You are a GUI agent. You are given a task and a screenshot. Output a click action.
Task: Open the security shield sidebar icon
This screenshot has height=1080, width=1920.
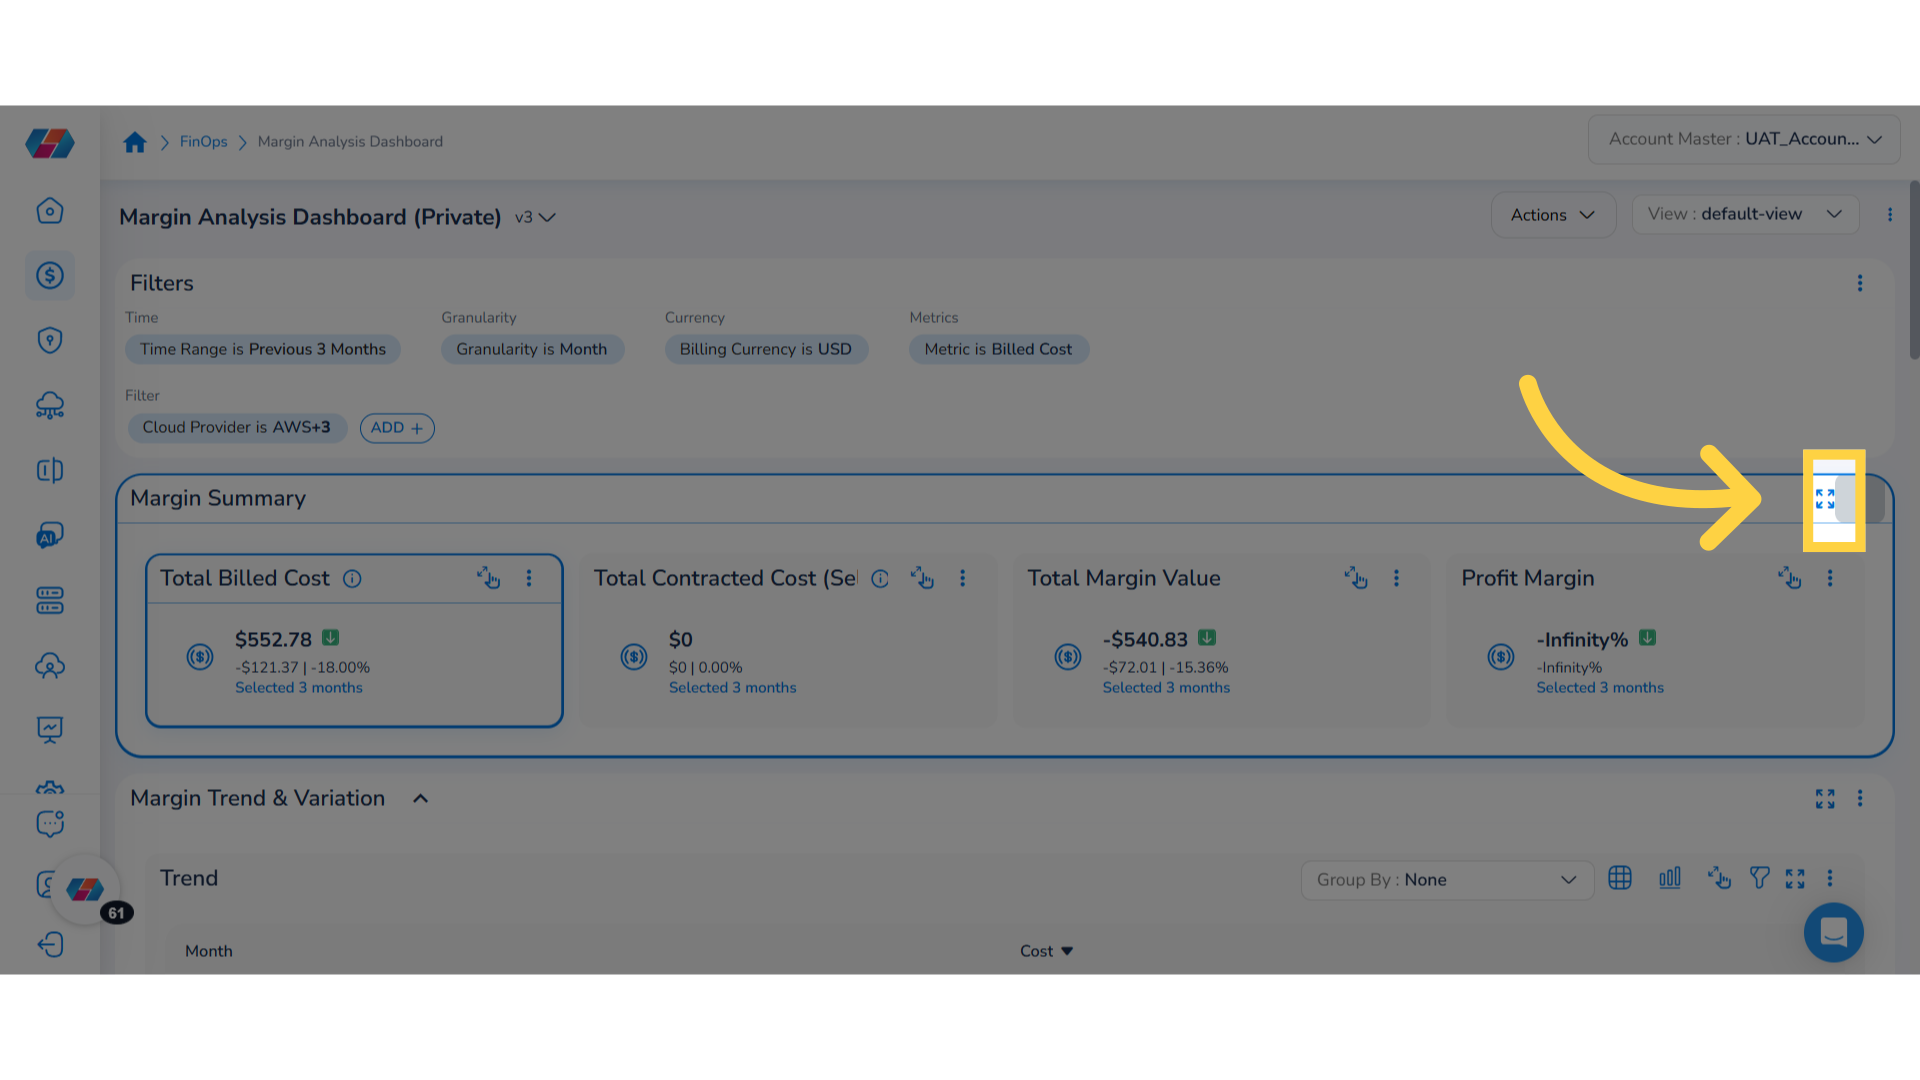[x=50, y=341]
